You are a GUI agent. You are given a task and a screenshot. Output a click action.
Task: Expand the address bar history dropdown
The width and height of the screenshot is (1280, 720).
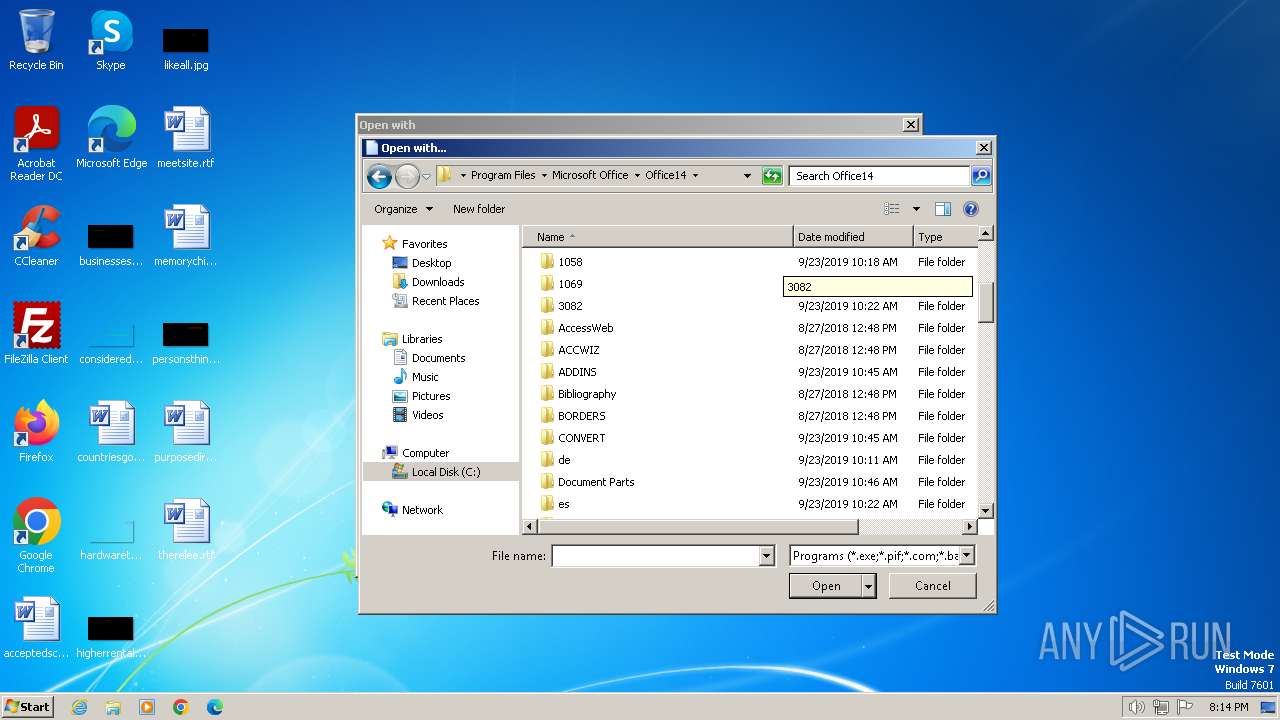click(x=747, y=176)
